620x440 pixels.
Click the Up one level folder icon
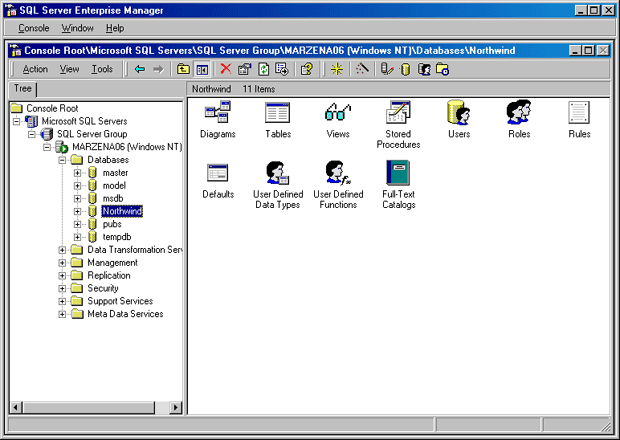183,70
